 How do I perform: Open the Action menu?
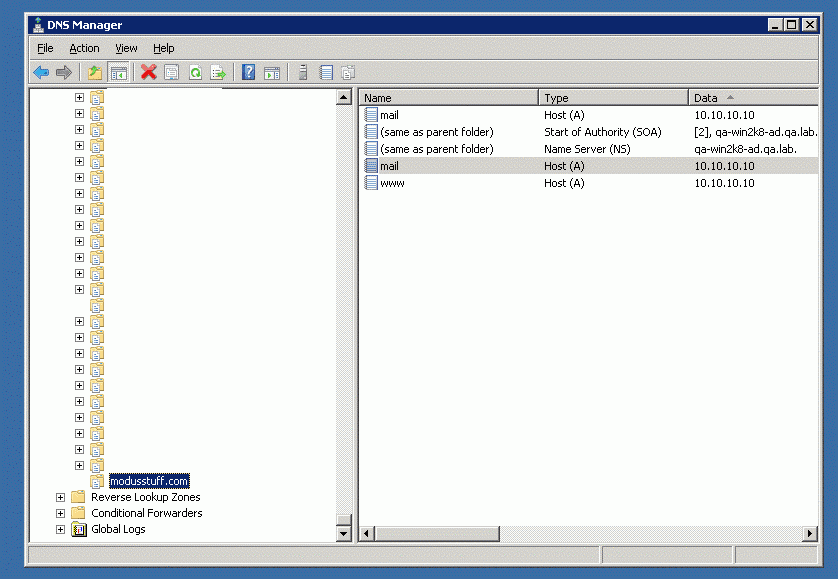[x=84, y=48]
